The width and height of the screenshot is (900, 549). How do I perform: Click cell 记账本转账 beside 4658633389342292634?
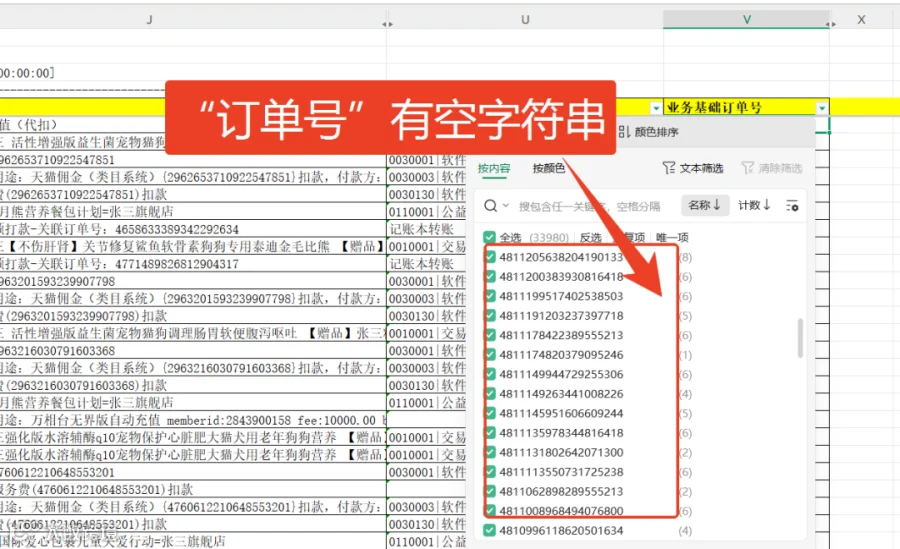tap(427, 229)
